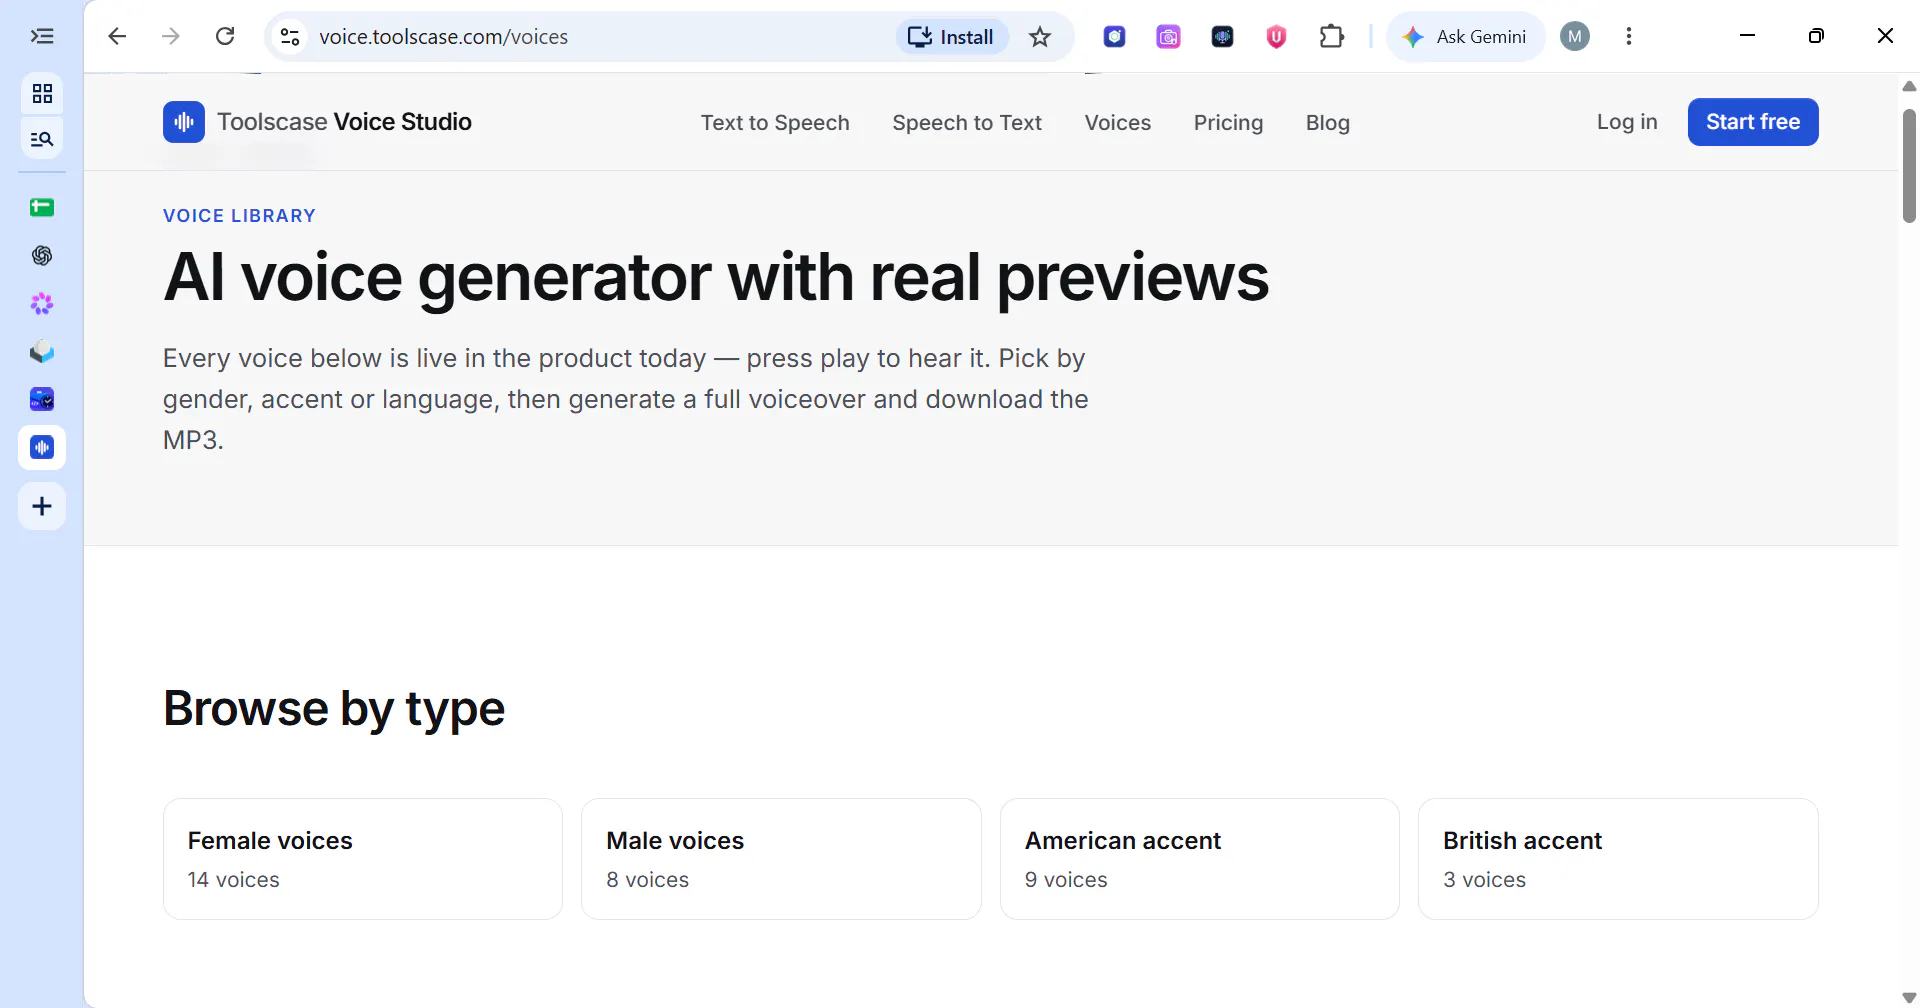This screenshot has height=1008, width=1920.
Task: Open the search tabs icon in sidebar
Action: (42, 139)
